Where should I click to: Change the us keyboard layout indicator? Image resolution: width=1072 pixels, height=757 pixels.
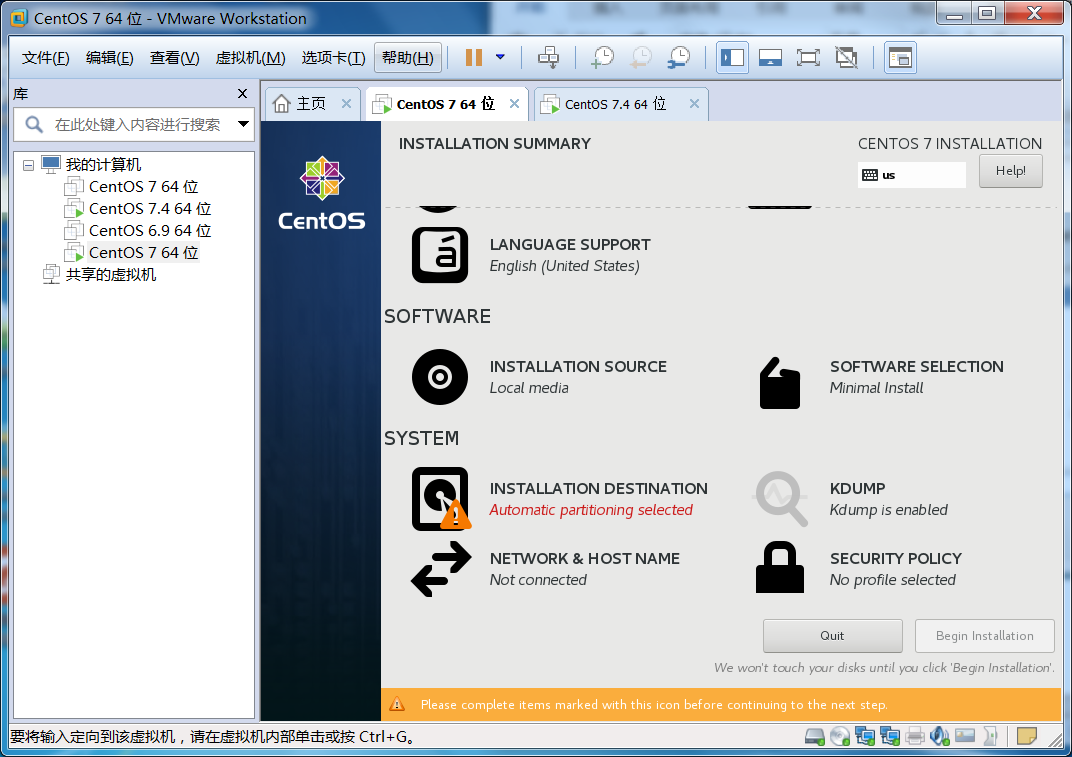pos(911,174)
